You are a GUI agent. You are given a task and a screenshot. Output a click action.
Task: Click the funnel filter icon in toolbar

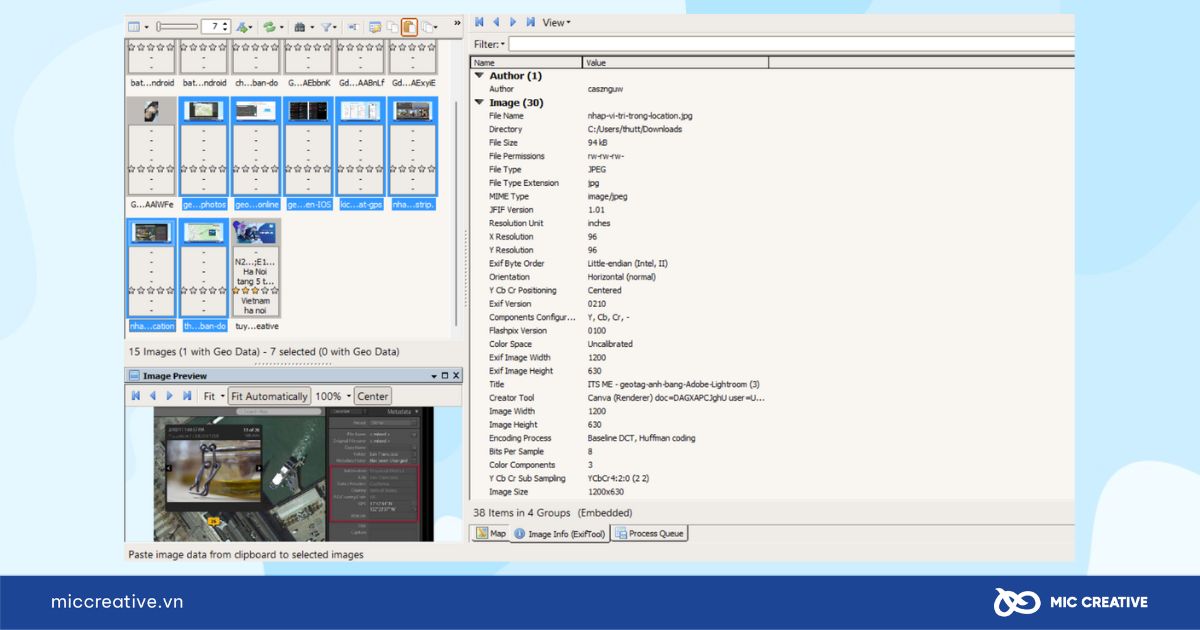[x=327, y=27]
